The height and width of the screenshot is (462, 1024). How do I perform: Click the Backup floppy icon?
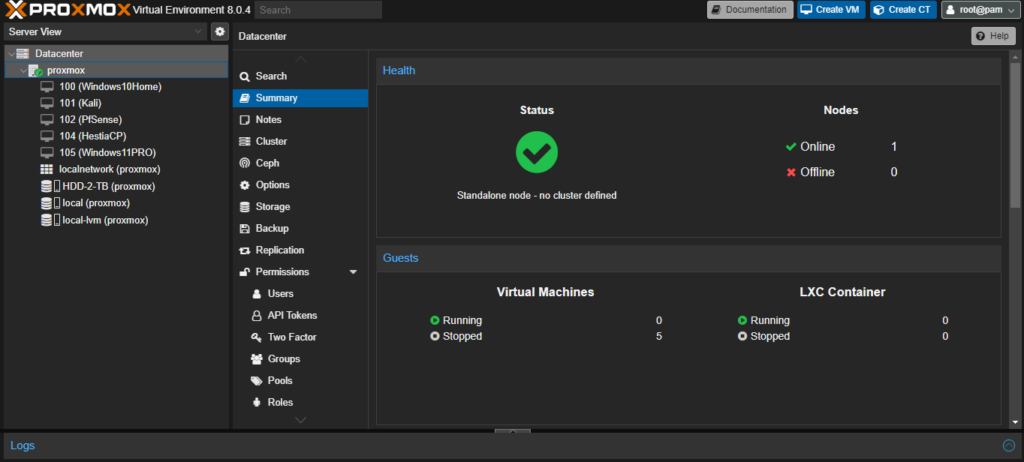[245, 228]
